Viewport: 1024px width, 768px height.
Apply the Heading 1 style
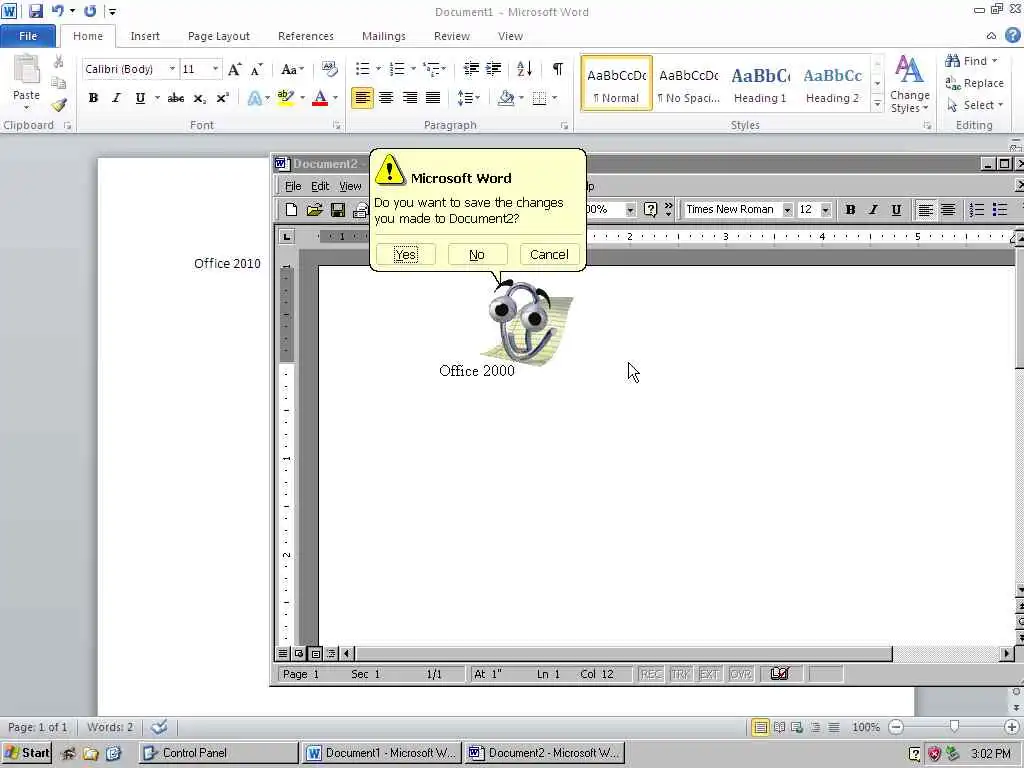[760, 84]
